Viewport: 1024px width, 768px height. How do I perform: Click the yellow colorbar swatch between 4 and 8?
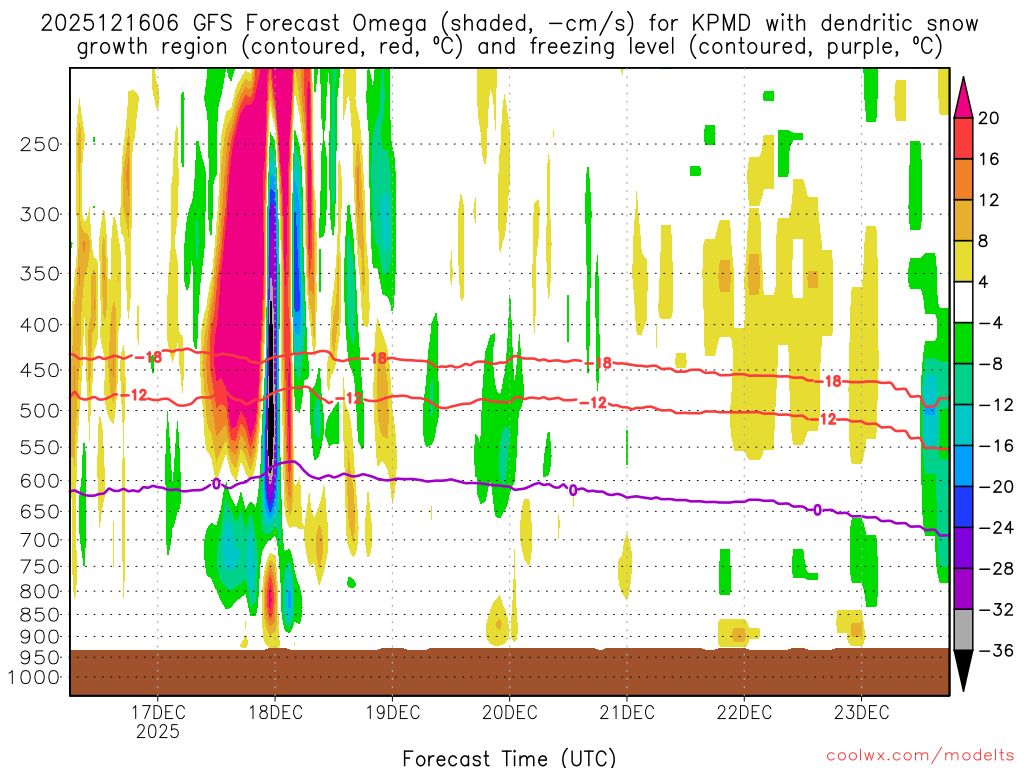(x=963, y=261)
